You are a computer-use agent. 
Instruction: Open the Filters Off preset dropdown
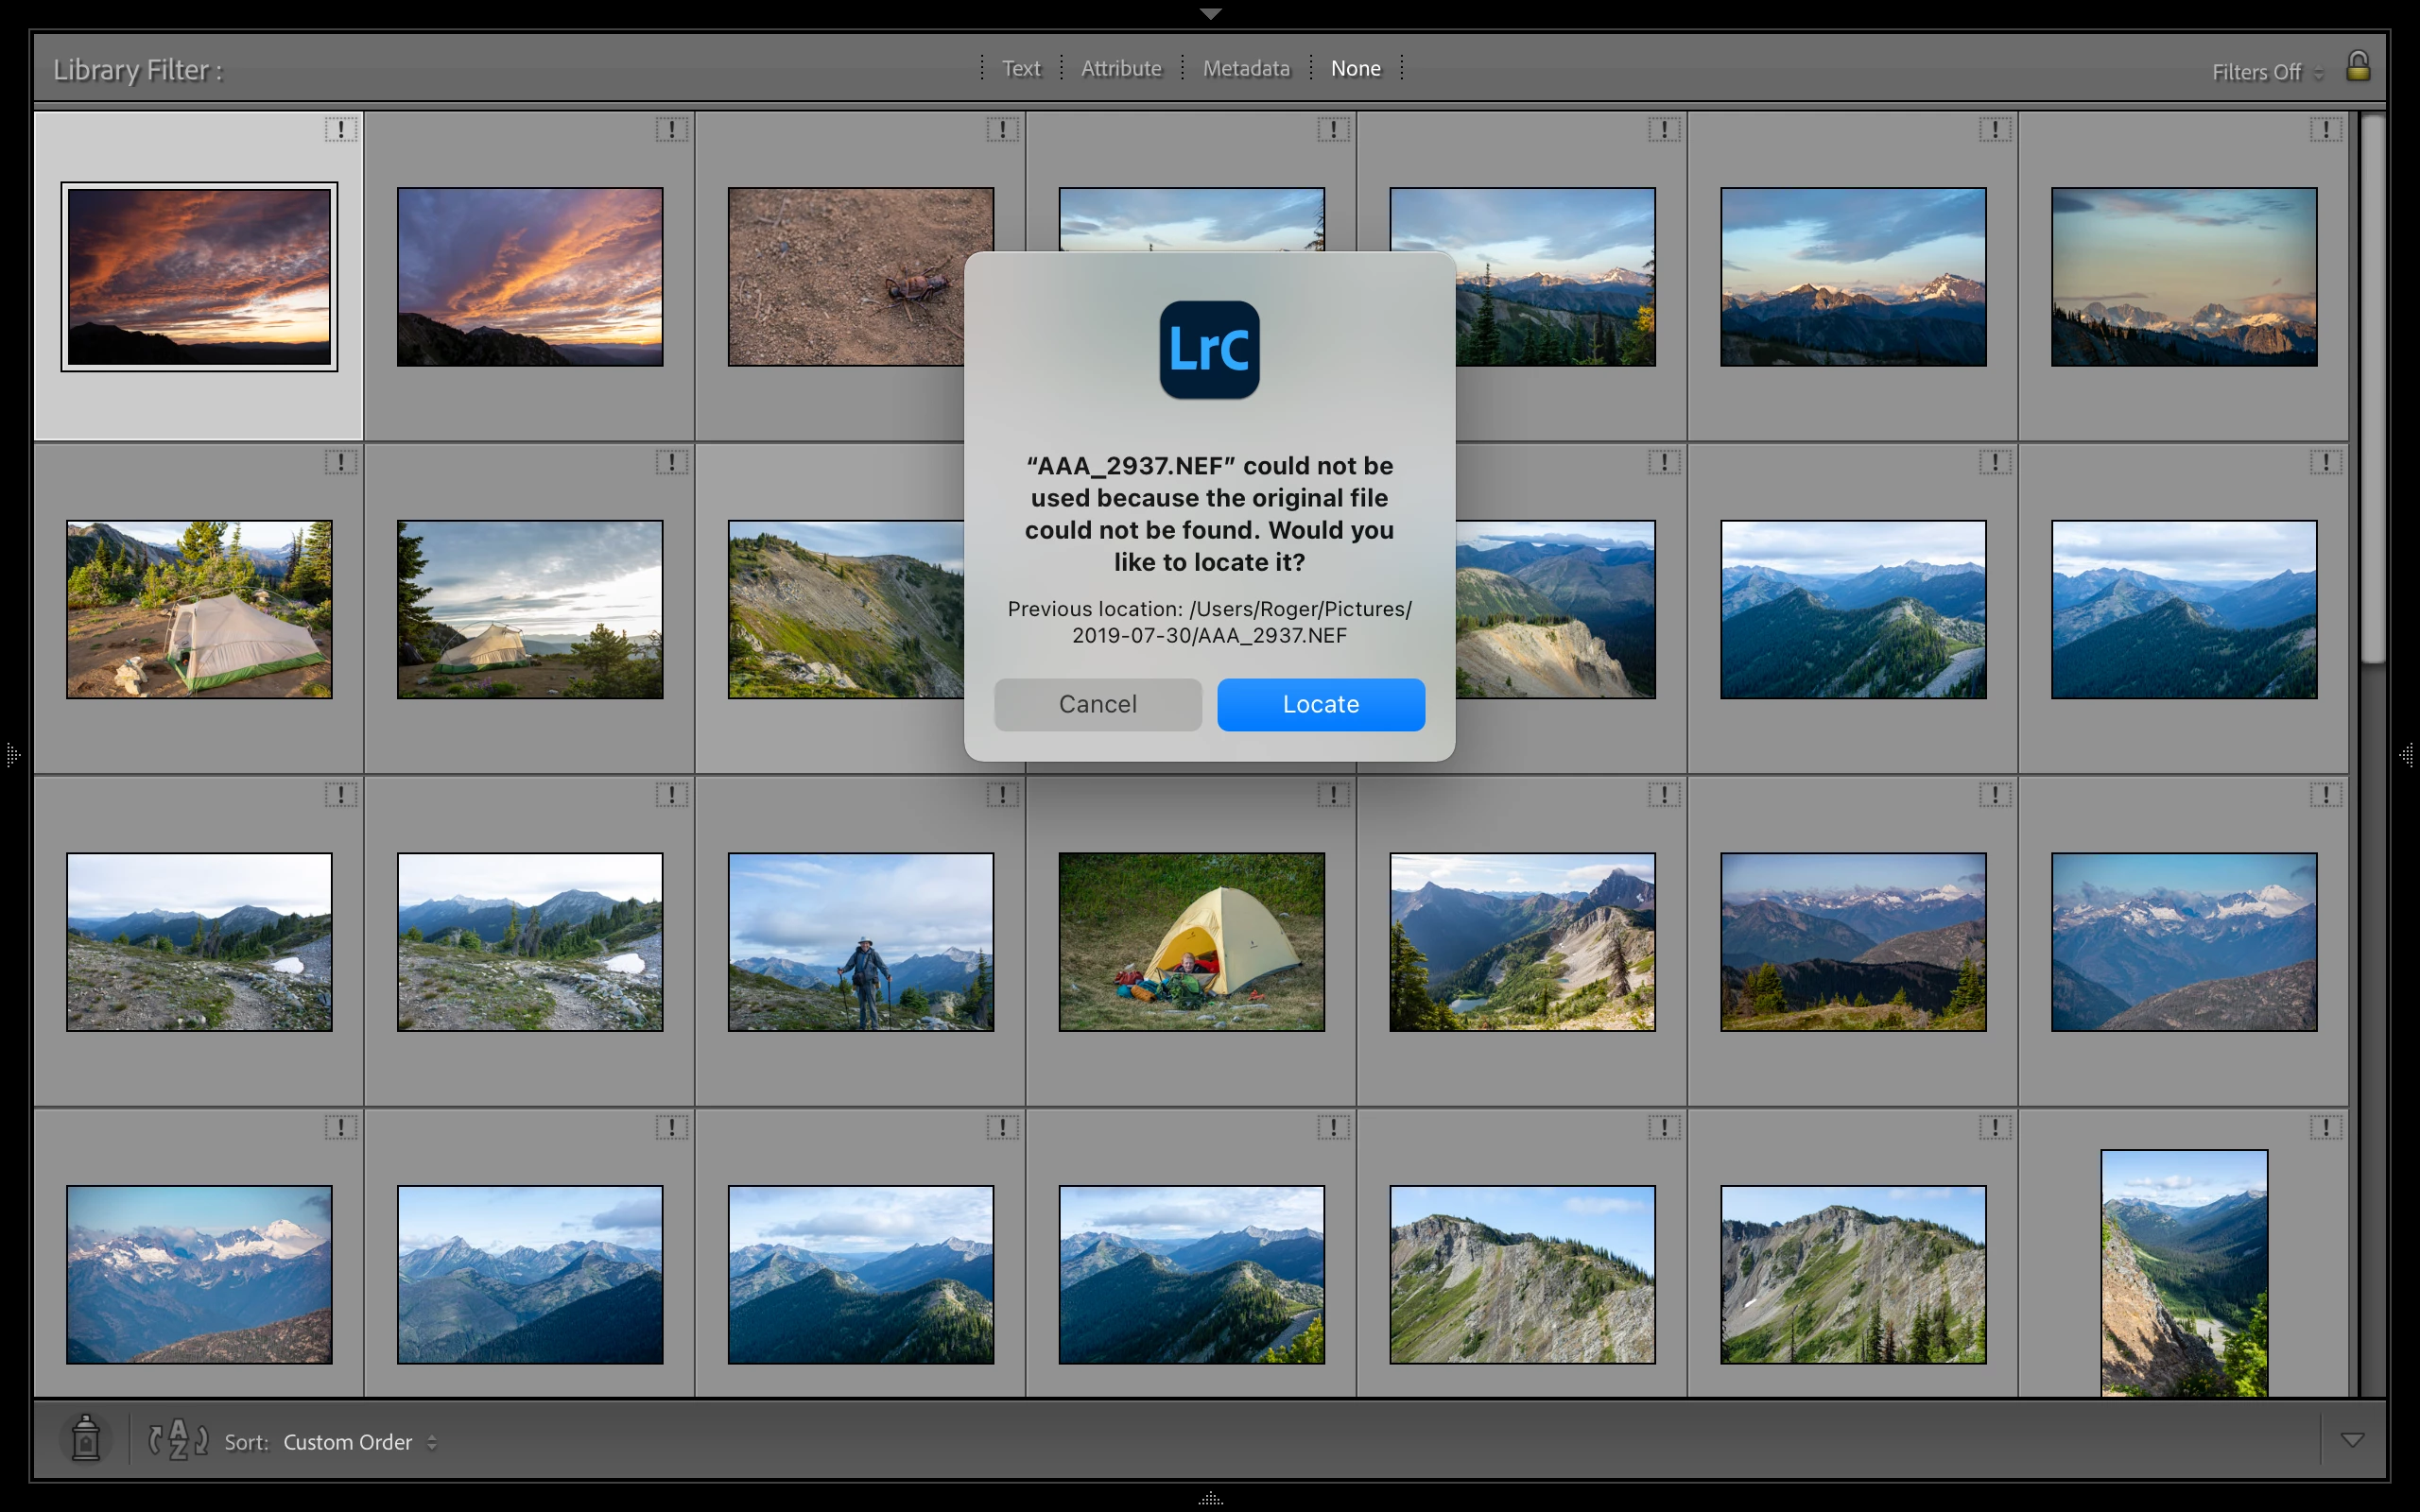pos(2266,72)
